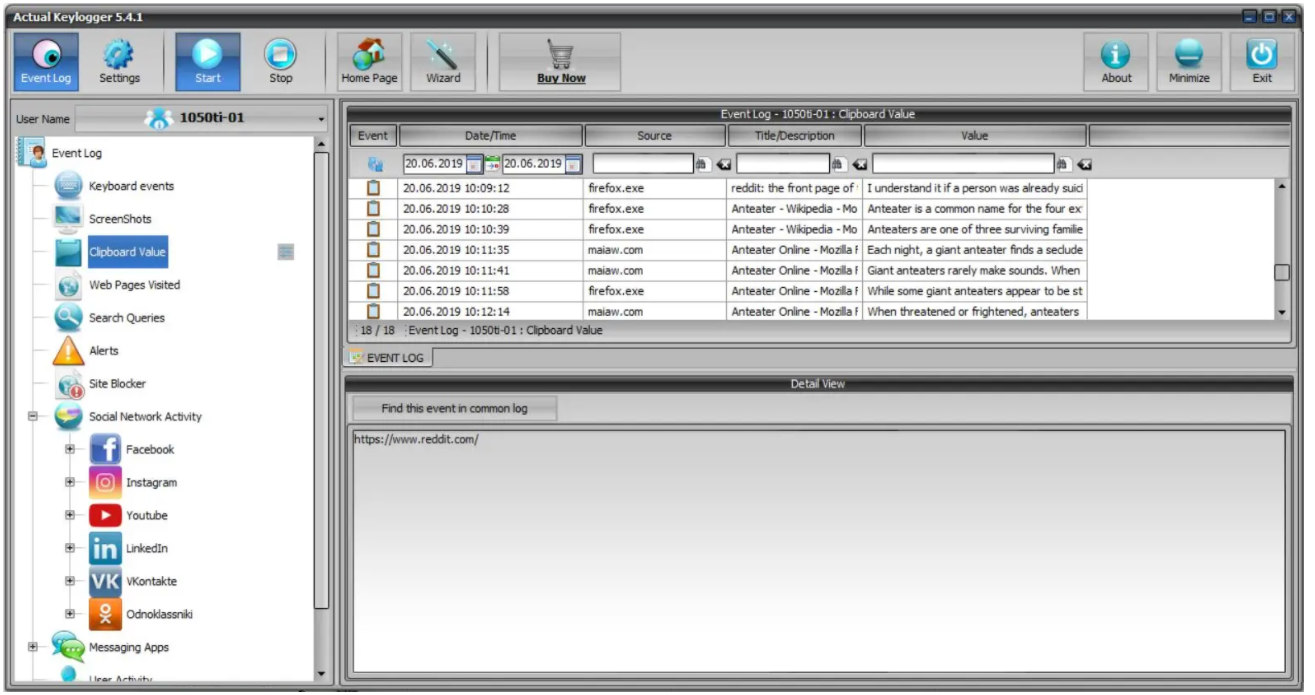The width and height of the screenshot is (1315, 695).
Task: Click the Title/Description filter input field
Action: coord(782,164)
